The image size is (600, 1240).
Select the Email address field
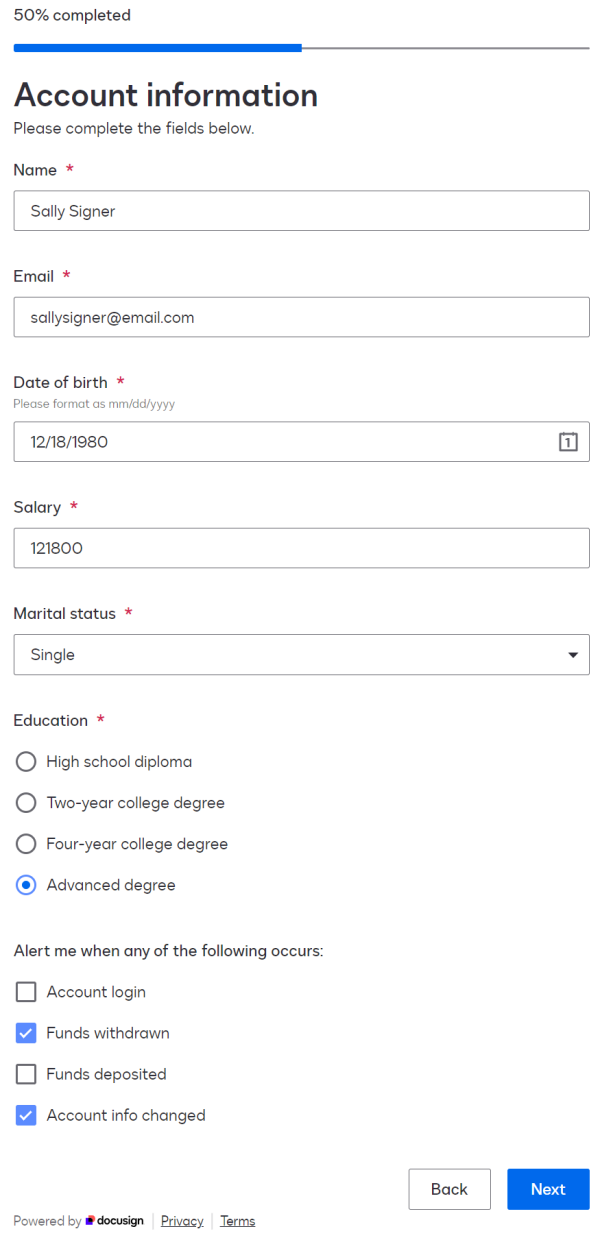pyautogui.click(x=300, y=316)
